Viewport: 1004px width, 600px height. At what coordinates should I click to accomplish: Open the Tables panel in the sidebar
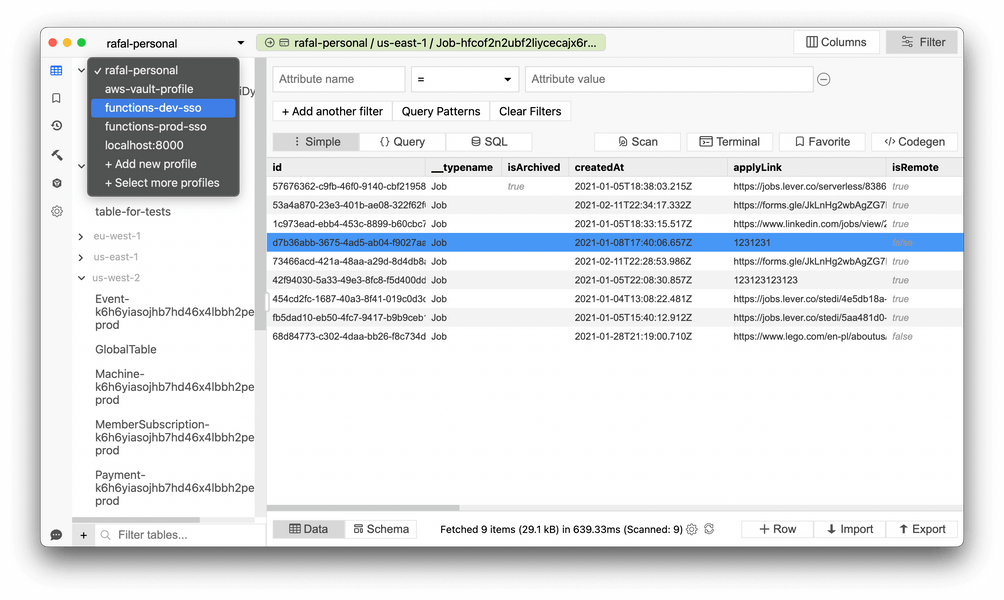tap(56, 71)
